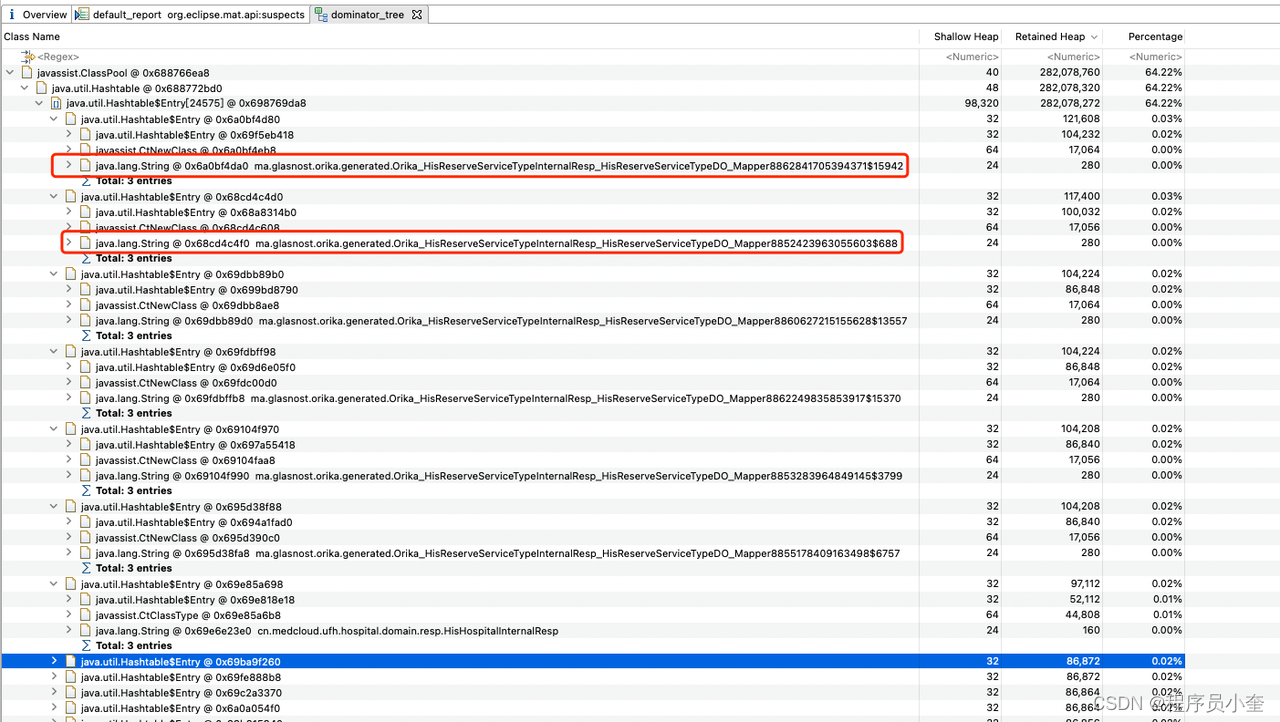
Task: Collapse java.util.Hashtable @ 0x688772bd0 node
Action: (25, 88)
